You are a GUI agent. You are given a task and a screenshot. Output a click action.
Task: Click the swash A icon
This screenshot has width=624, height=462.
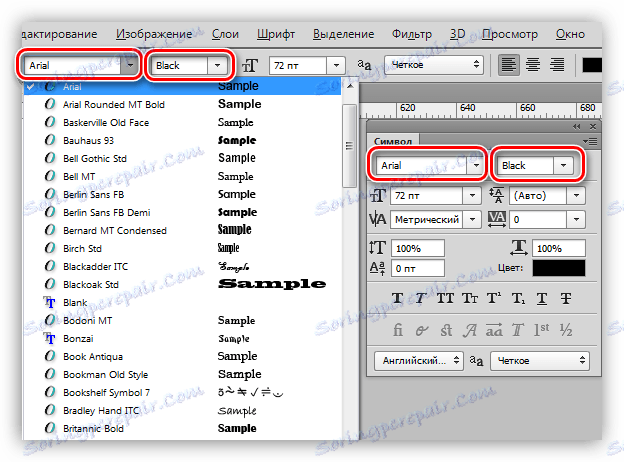(x=470, y=330)
